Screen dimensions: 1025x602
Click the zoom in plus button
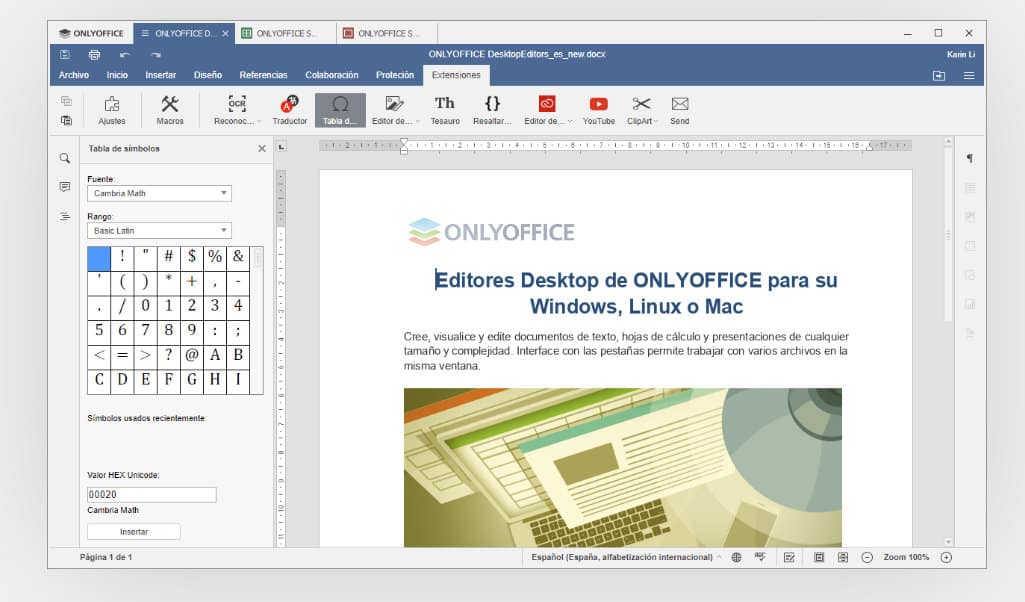point(946,557)
